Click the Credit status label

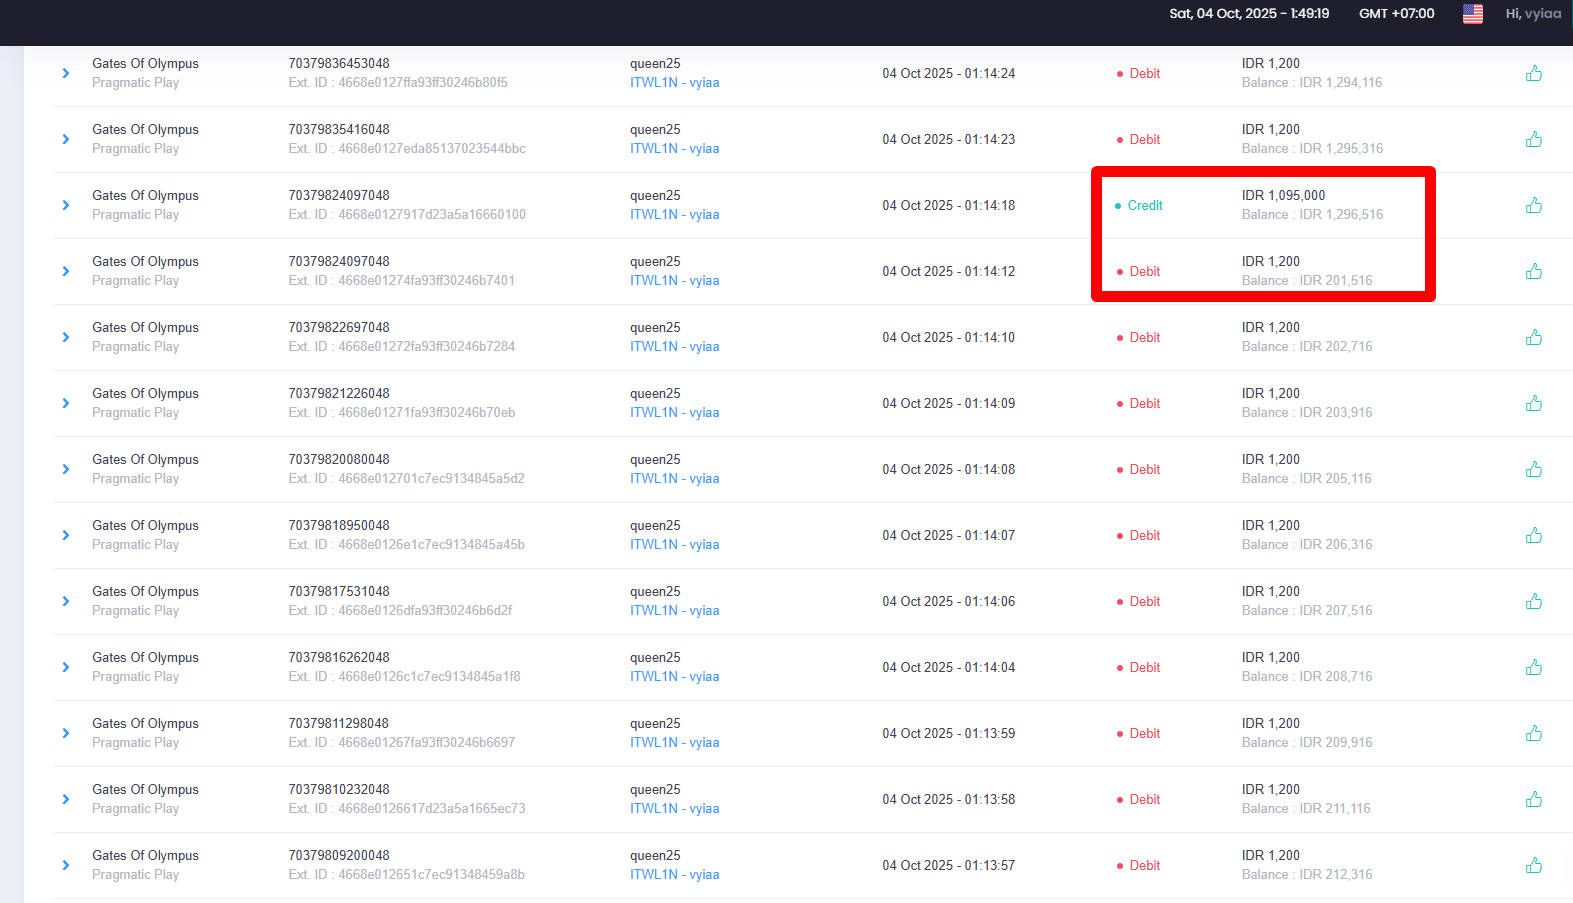[1145, 205]
